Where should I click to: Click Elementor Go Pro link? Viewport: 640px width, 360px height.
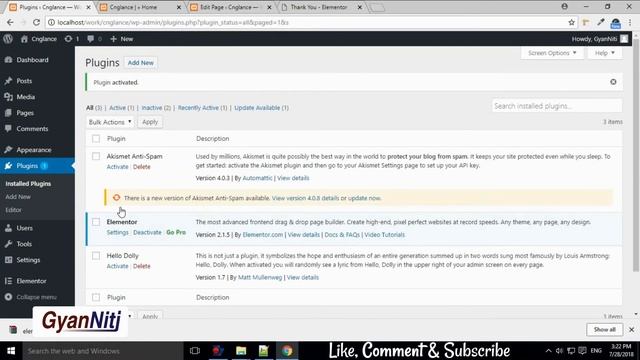pos(176,232)
